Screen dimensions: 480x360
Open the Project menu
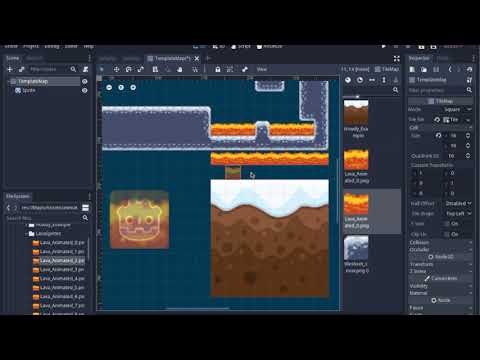(x=31, y=46)
